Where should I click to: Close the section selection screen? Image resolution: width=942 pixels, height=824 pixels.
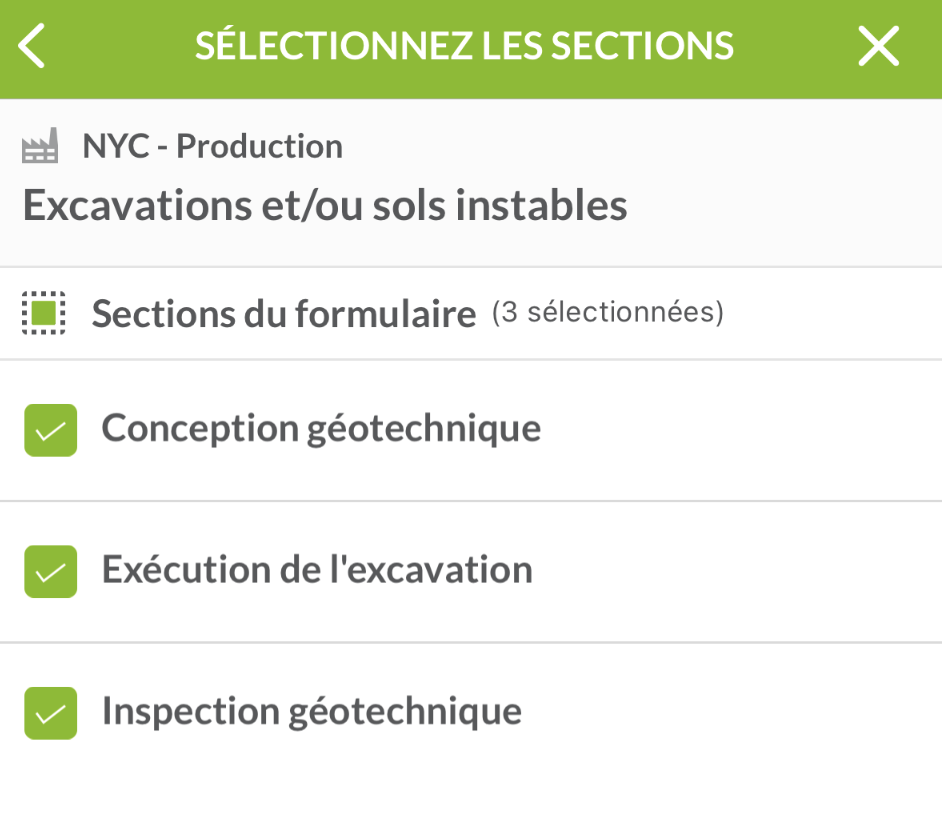(878, 47)
